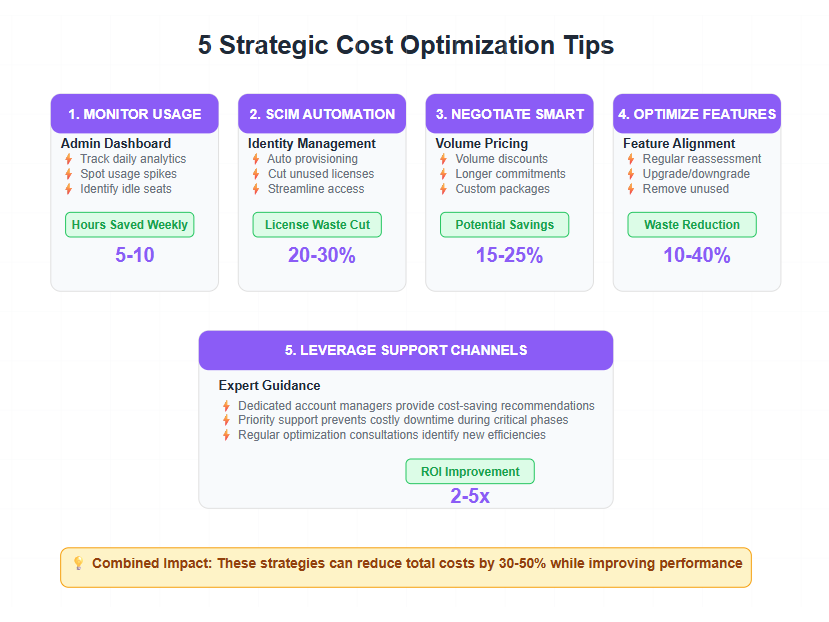Click lightning icon beside Volume discounts

(x=444, y=159)
